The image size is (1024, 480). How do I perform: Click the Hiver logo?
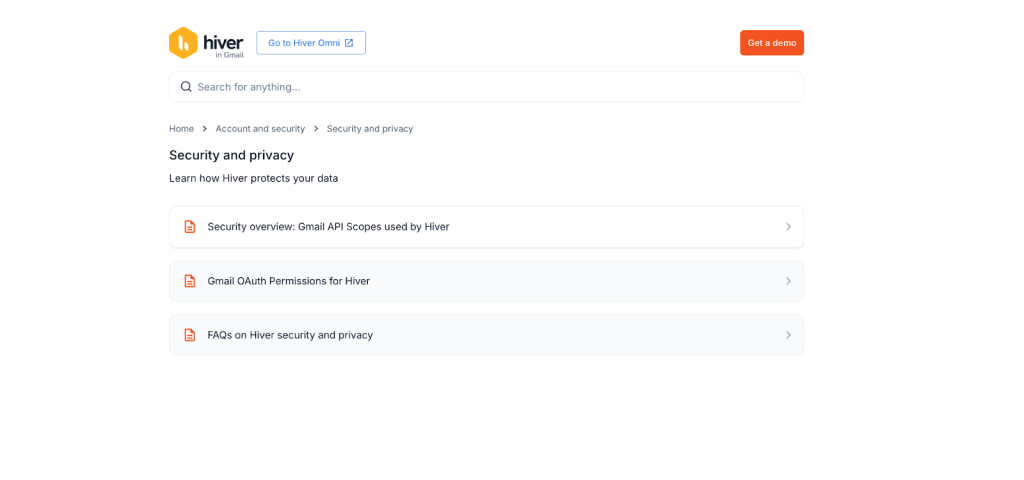click(206, 43)
